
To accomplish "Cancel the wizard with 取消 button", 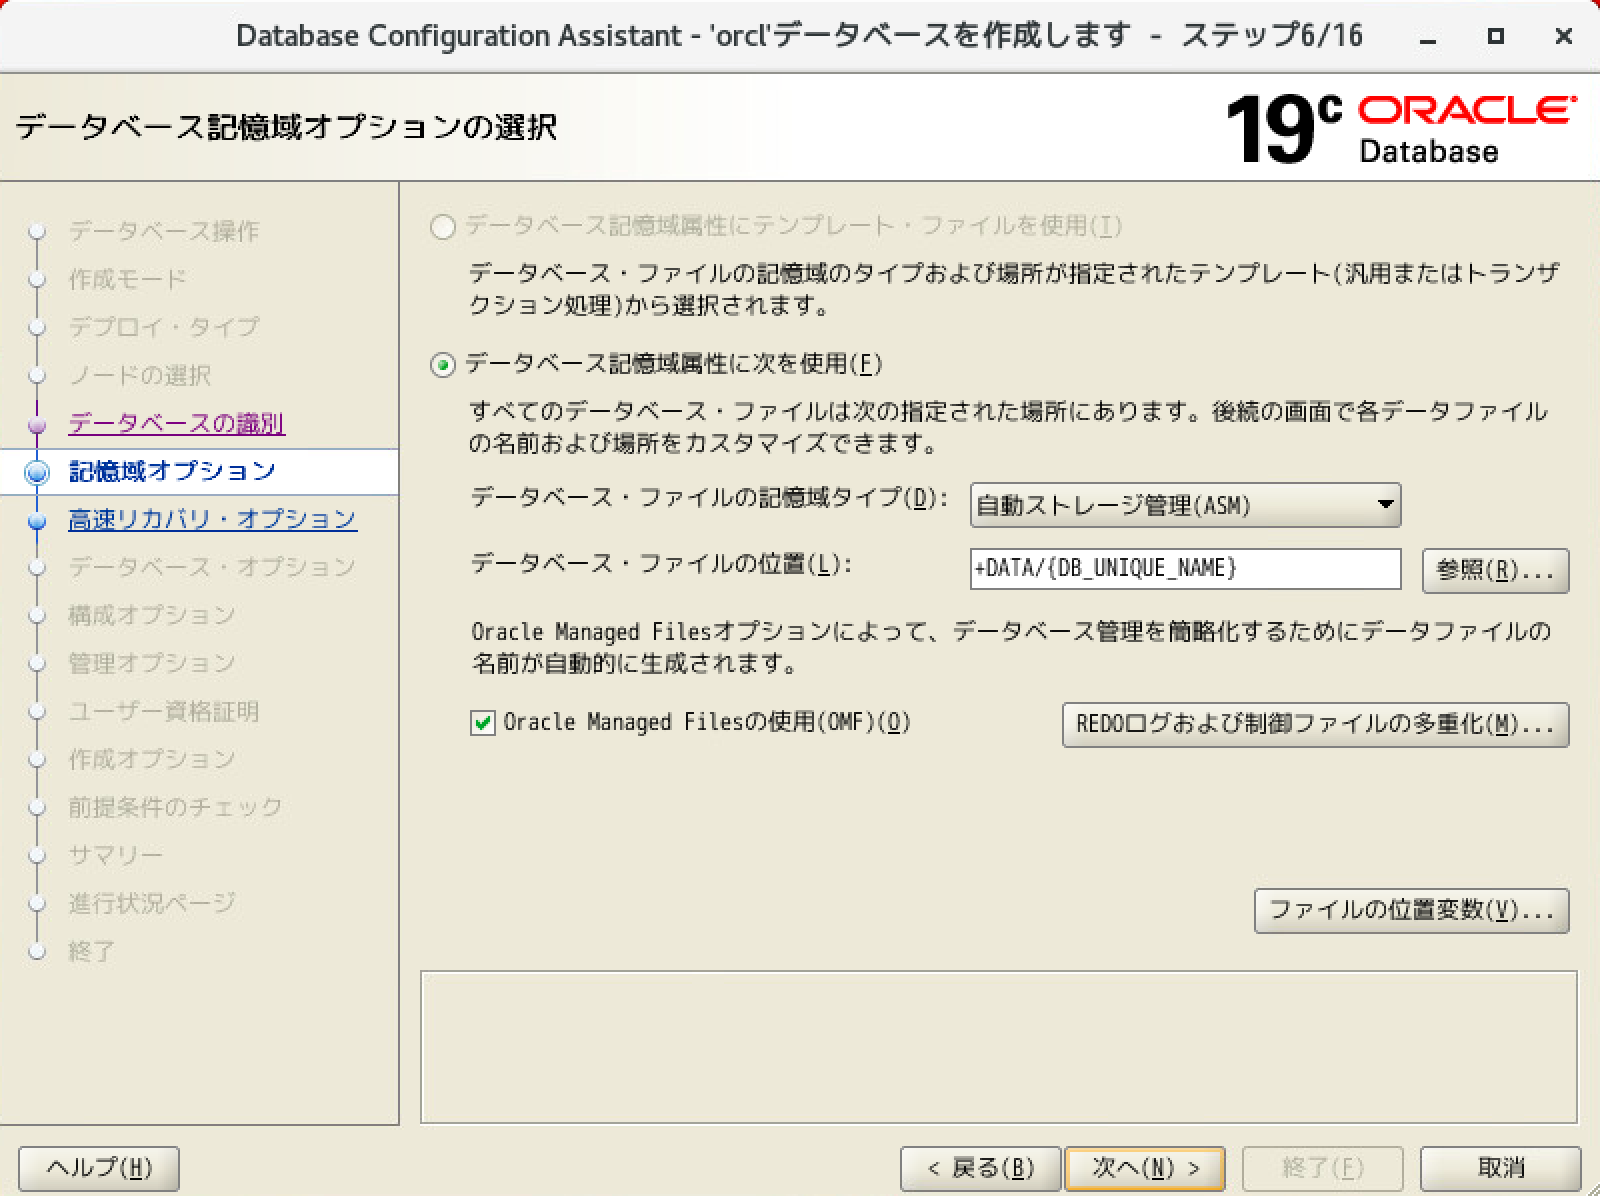I will [x=1500, y=1168].
